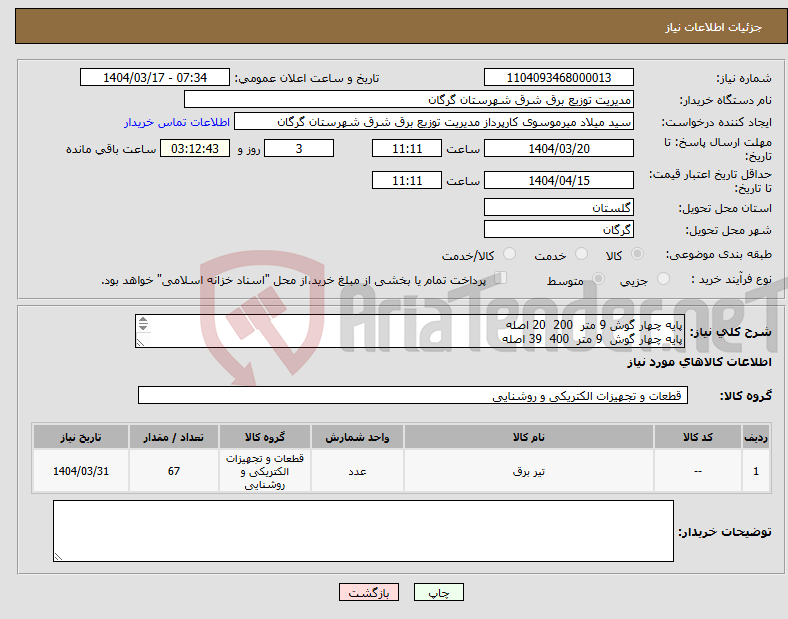The height and width of the screenshot is (619, 788).
Task: Click the نام کالا column header
Action: pyautogui.click(x=529, y=437)
